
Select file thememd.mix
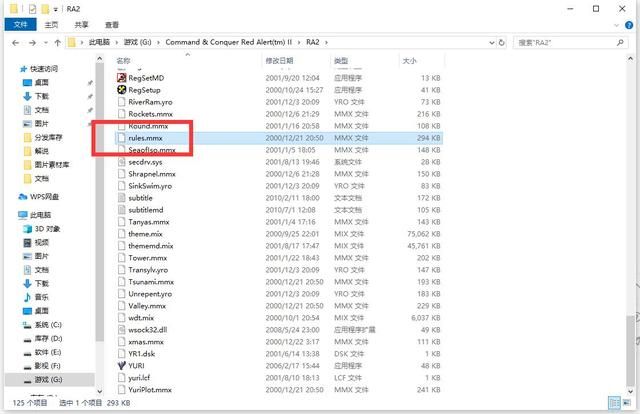pos(151,246)
